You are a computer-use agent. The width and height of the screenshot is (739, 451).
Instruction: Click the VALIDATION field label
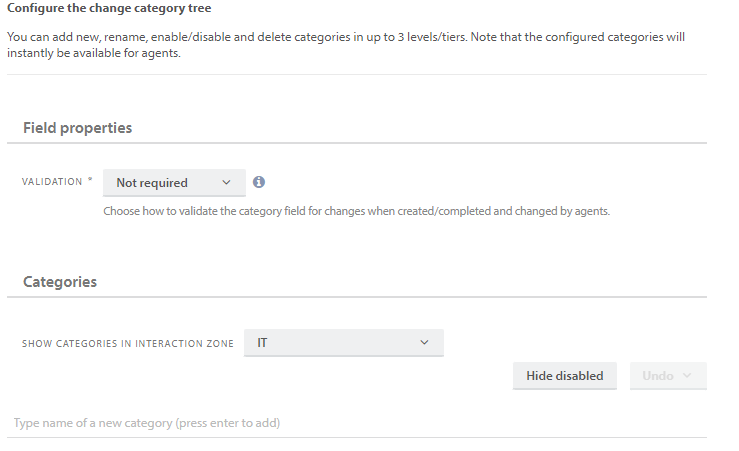click(x=52, y=182)
